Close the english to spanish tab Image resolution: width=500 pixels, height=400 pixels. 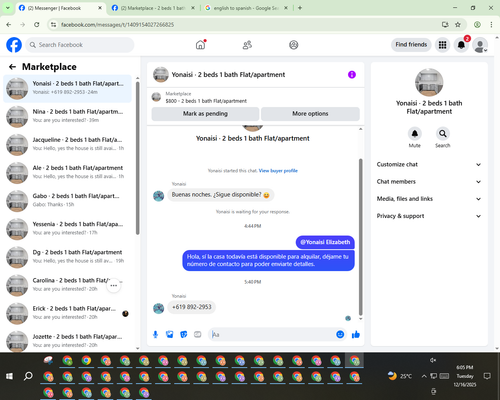(x=286, y=8)
